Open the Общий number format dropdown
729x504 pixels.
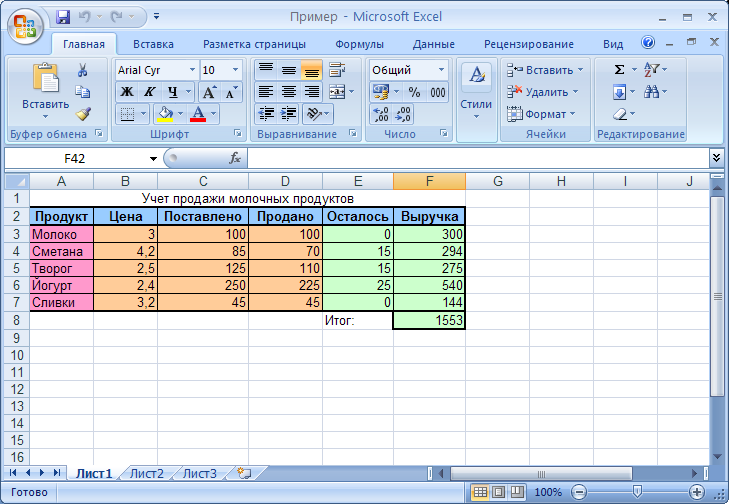[441, 70]
